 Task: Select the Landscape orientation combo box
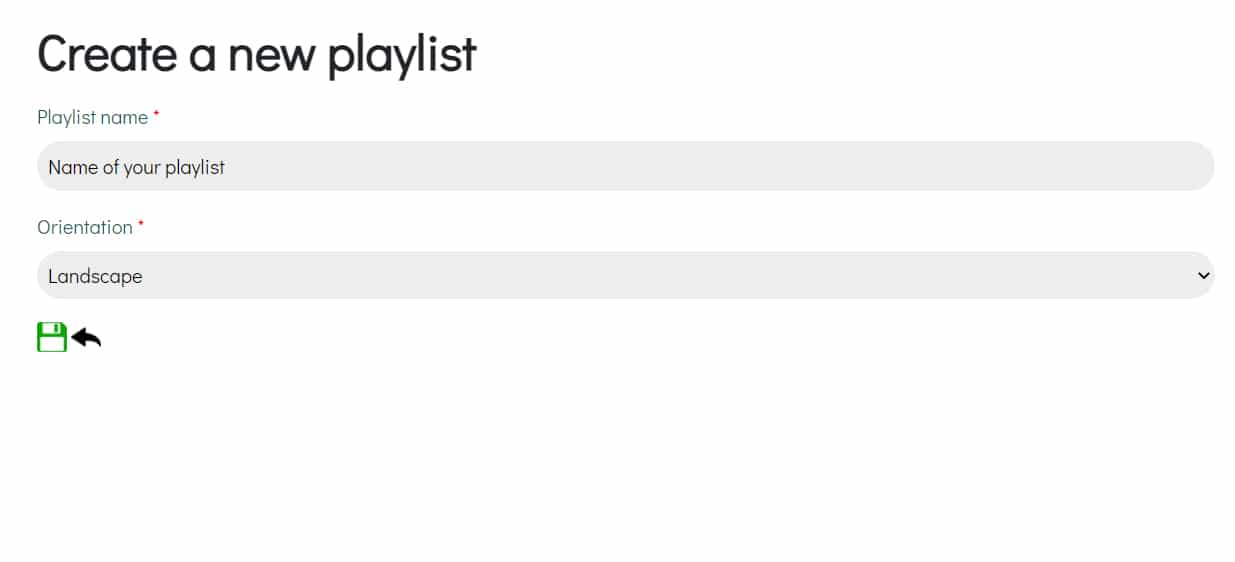625,275
